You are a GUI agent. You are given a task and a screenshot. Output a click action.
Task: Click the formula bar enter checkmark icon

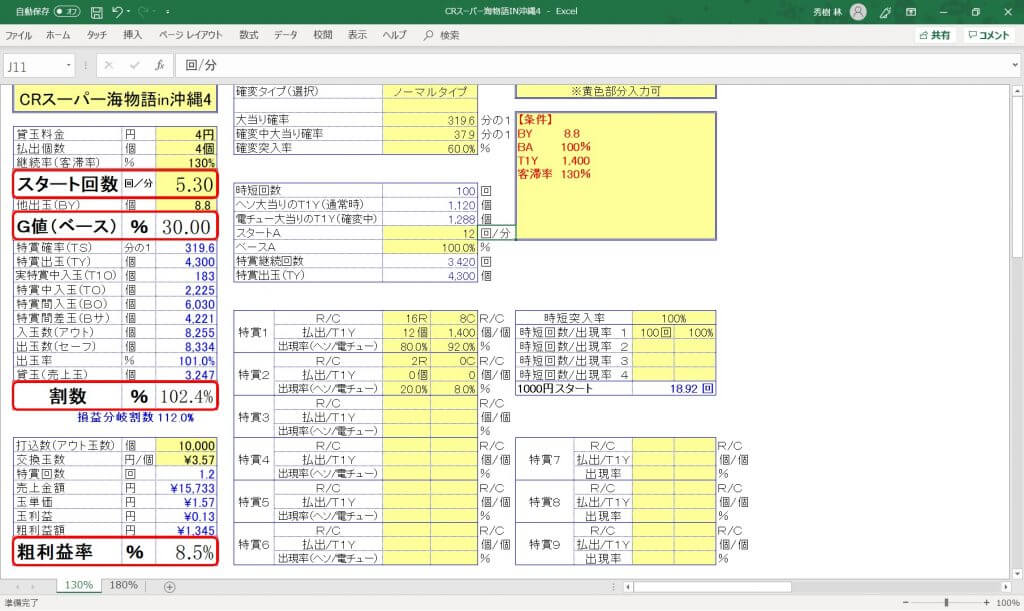pyautogui.click(x=135, y=65)
